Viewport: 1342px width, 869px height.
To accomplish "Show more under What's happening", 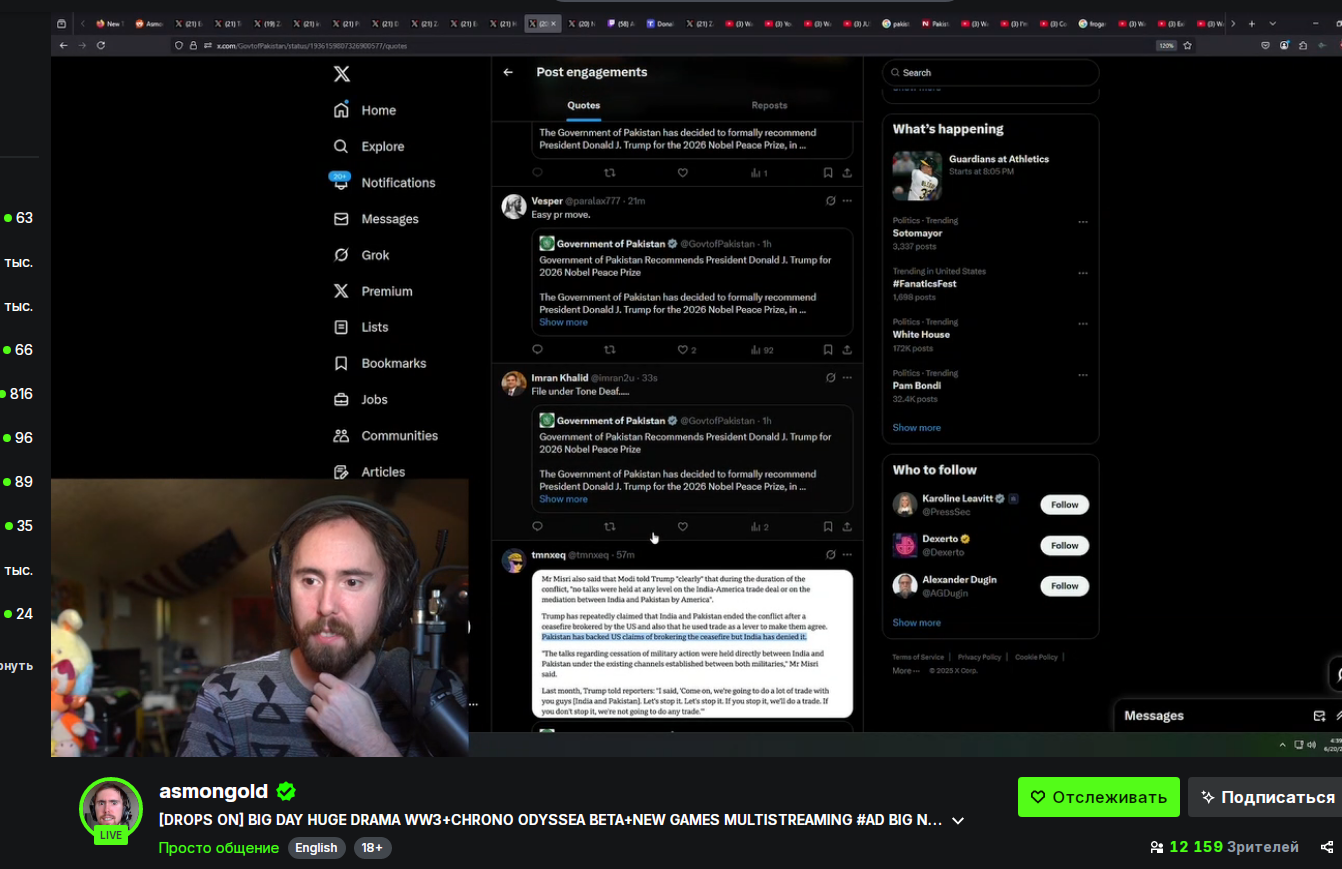I will (x=916, y=427).
